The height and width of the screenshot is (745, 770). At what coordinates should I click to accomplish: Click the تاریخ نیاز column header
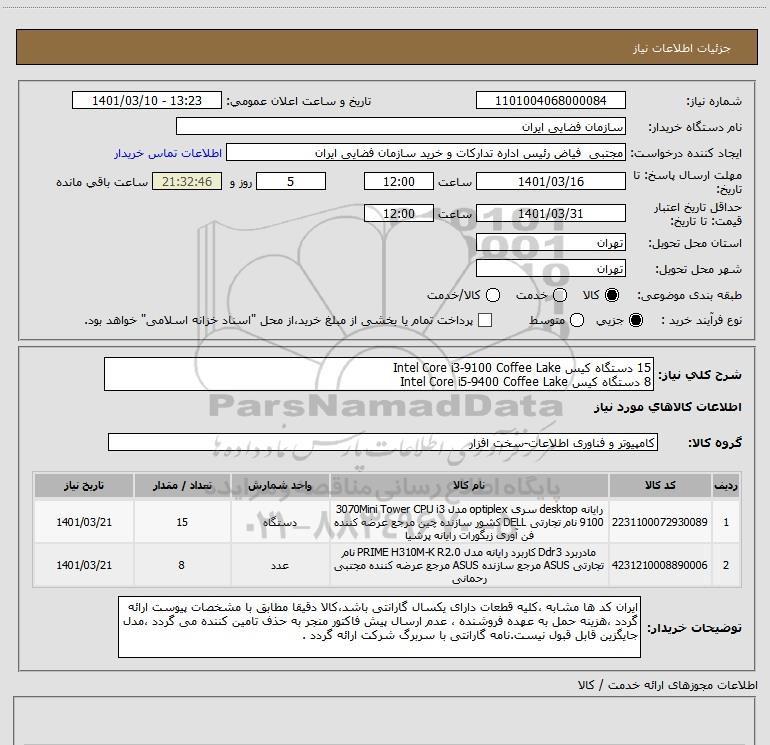point(83,485)
